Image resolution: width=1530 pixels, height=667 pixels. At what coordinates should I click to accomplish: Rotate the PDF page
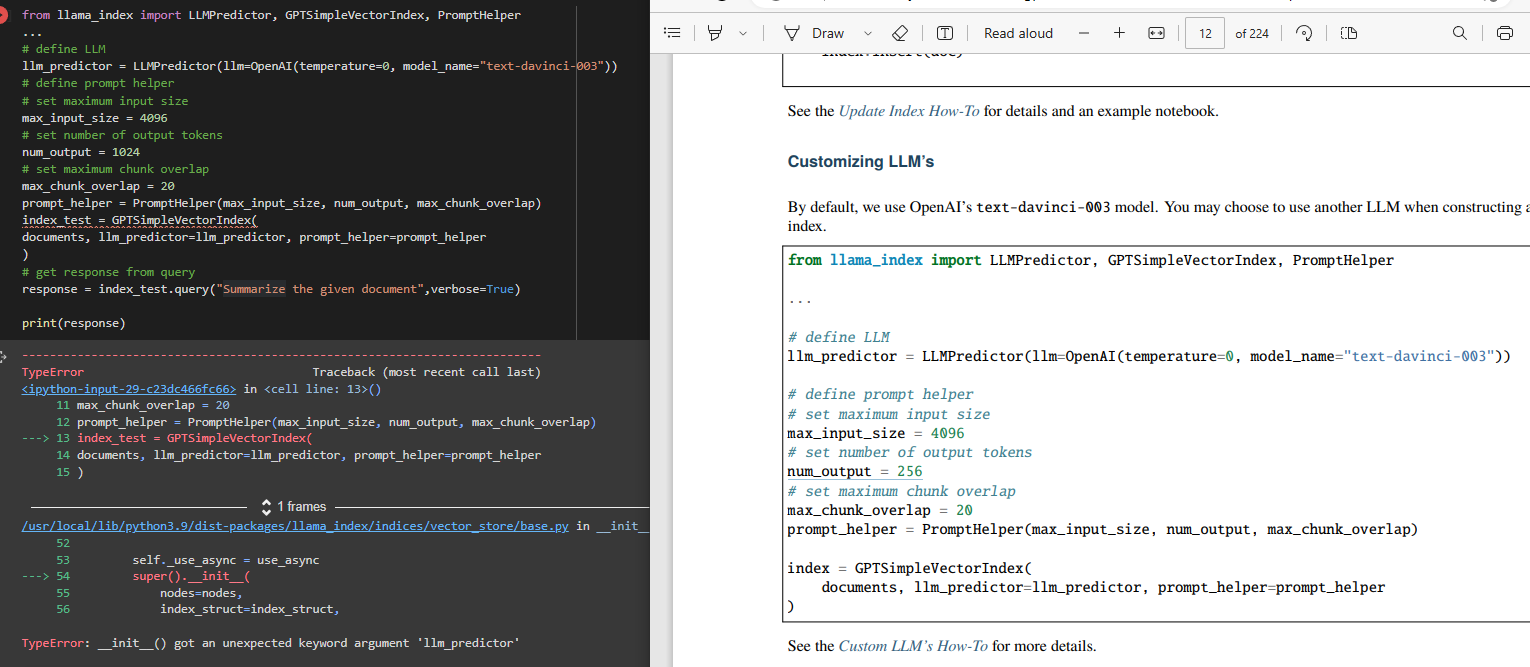1303,32
